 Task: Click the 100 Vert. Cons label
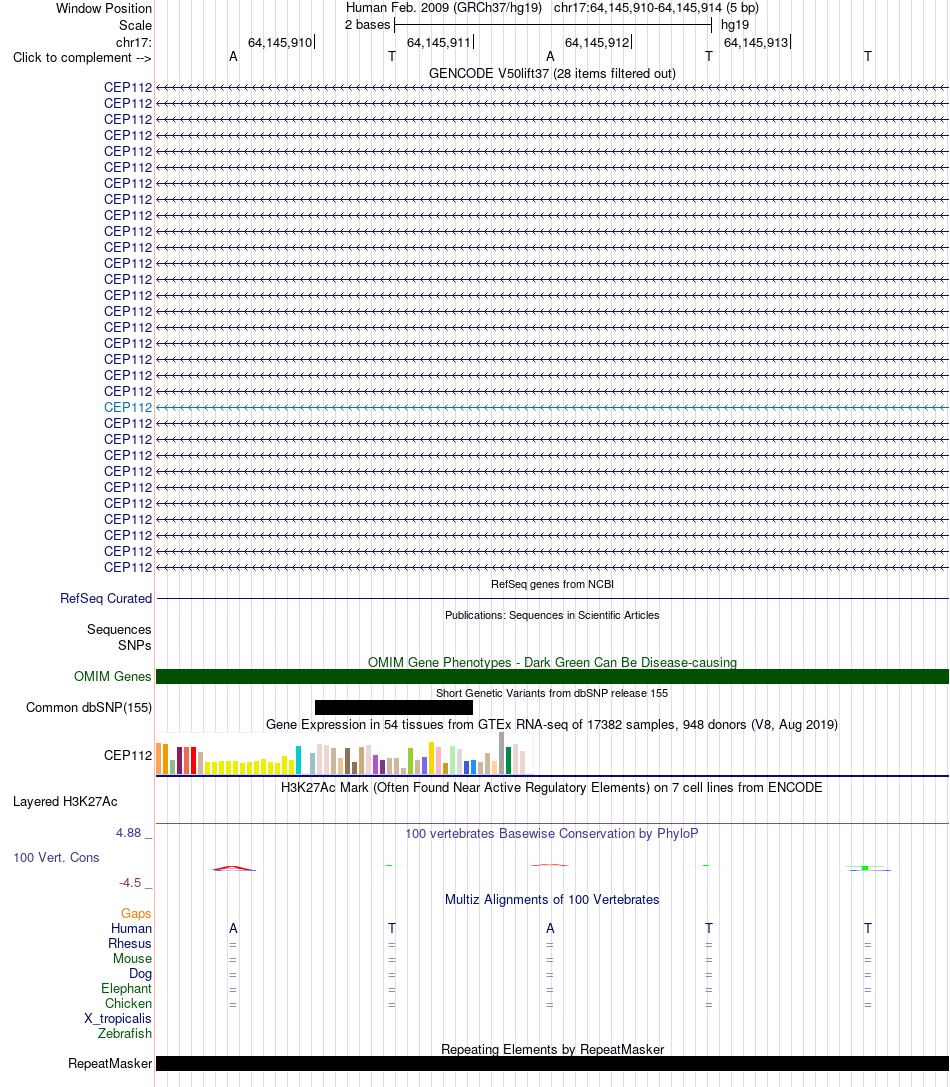pyautogui.click(x=56, y=858)
